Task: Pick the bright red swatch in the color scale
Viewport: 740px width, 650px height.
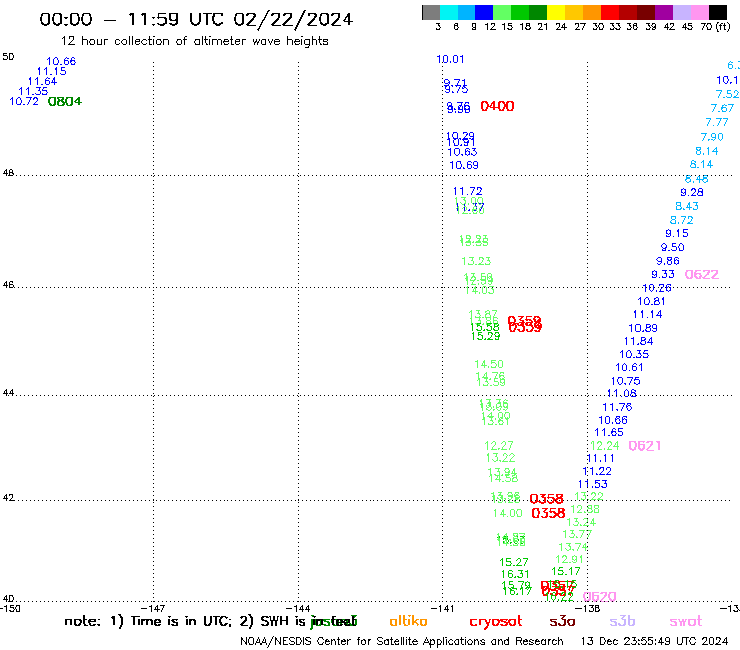Action: pos(610,12)
